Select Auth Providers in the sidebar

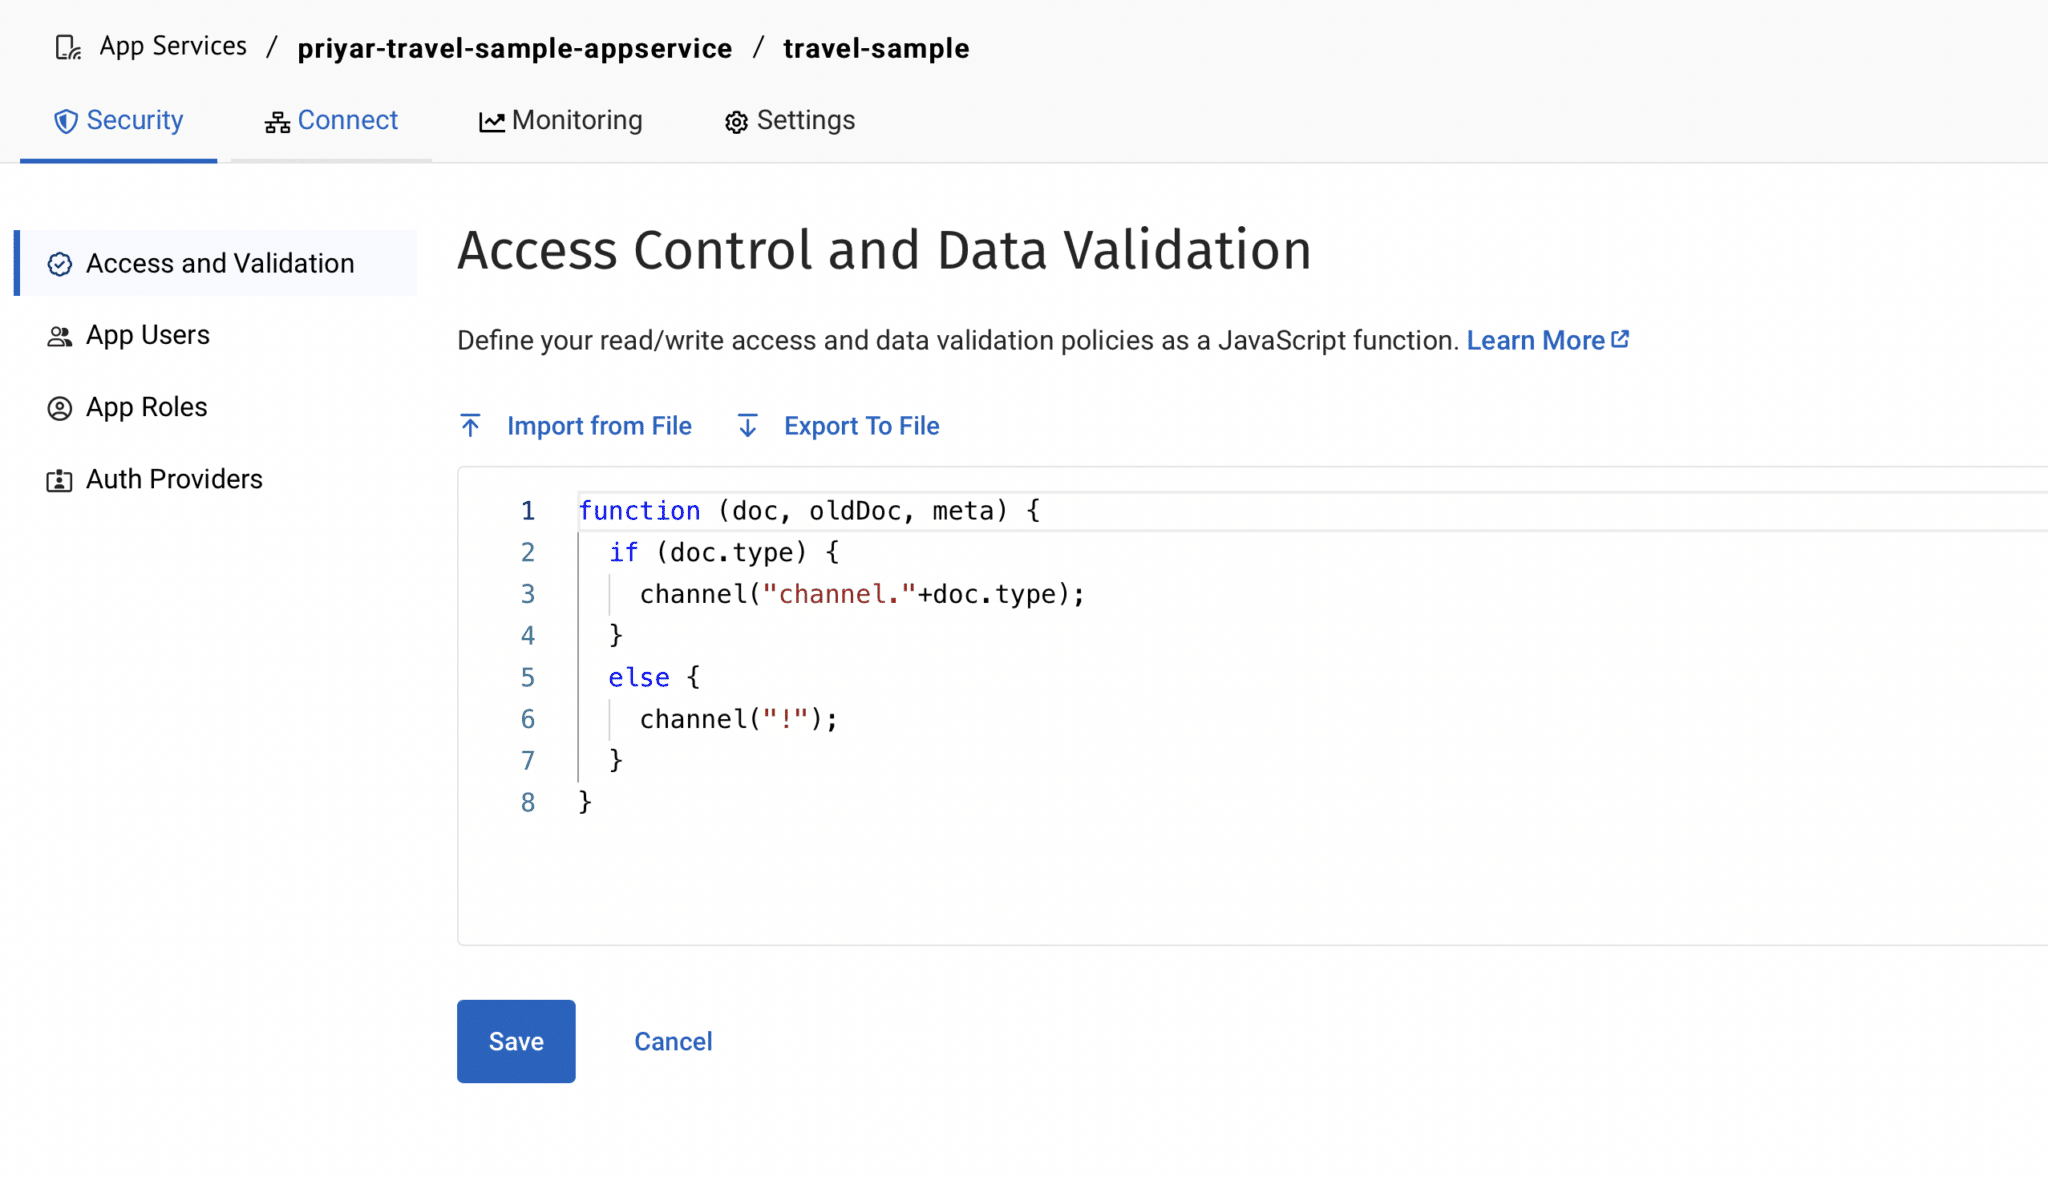pos(174,479)
